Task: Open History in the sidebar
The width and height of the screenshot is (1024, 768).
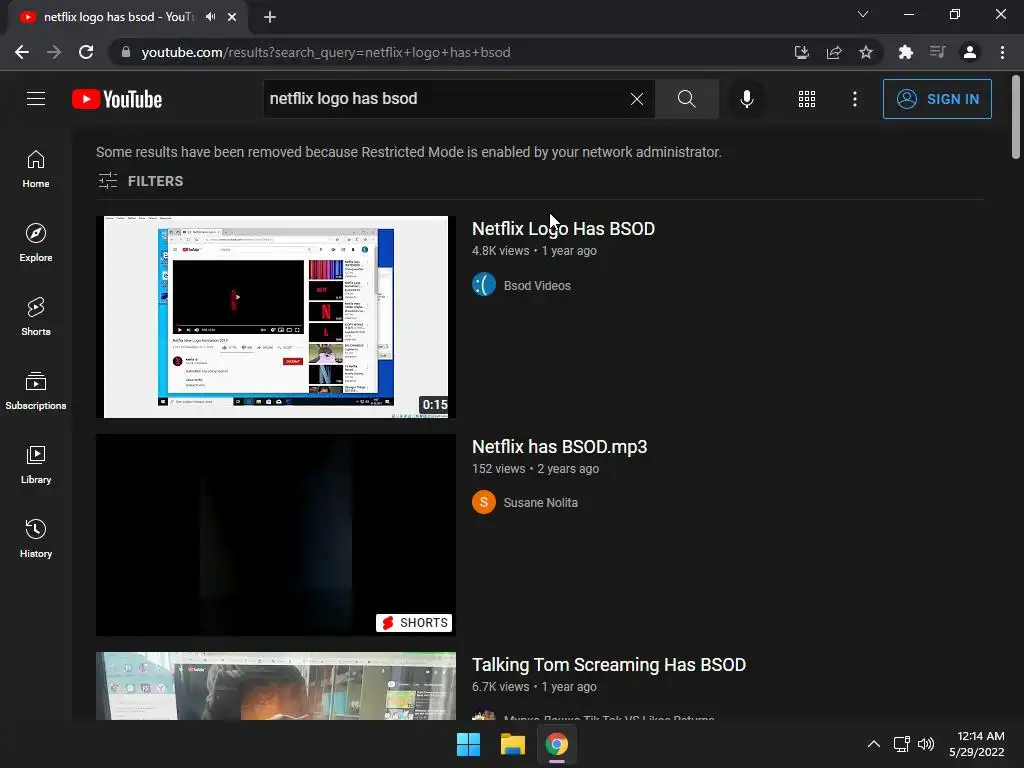Action: click(x=36, y=539)
